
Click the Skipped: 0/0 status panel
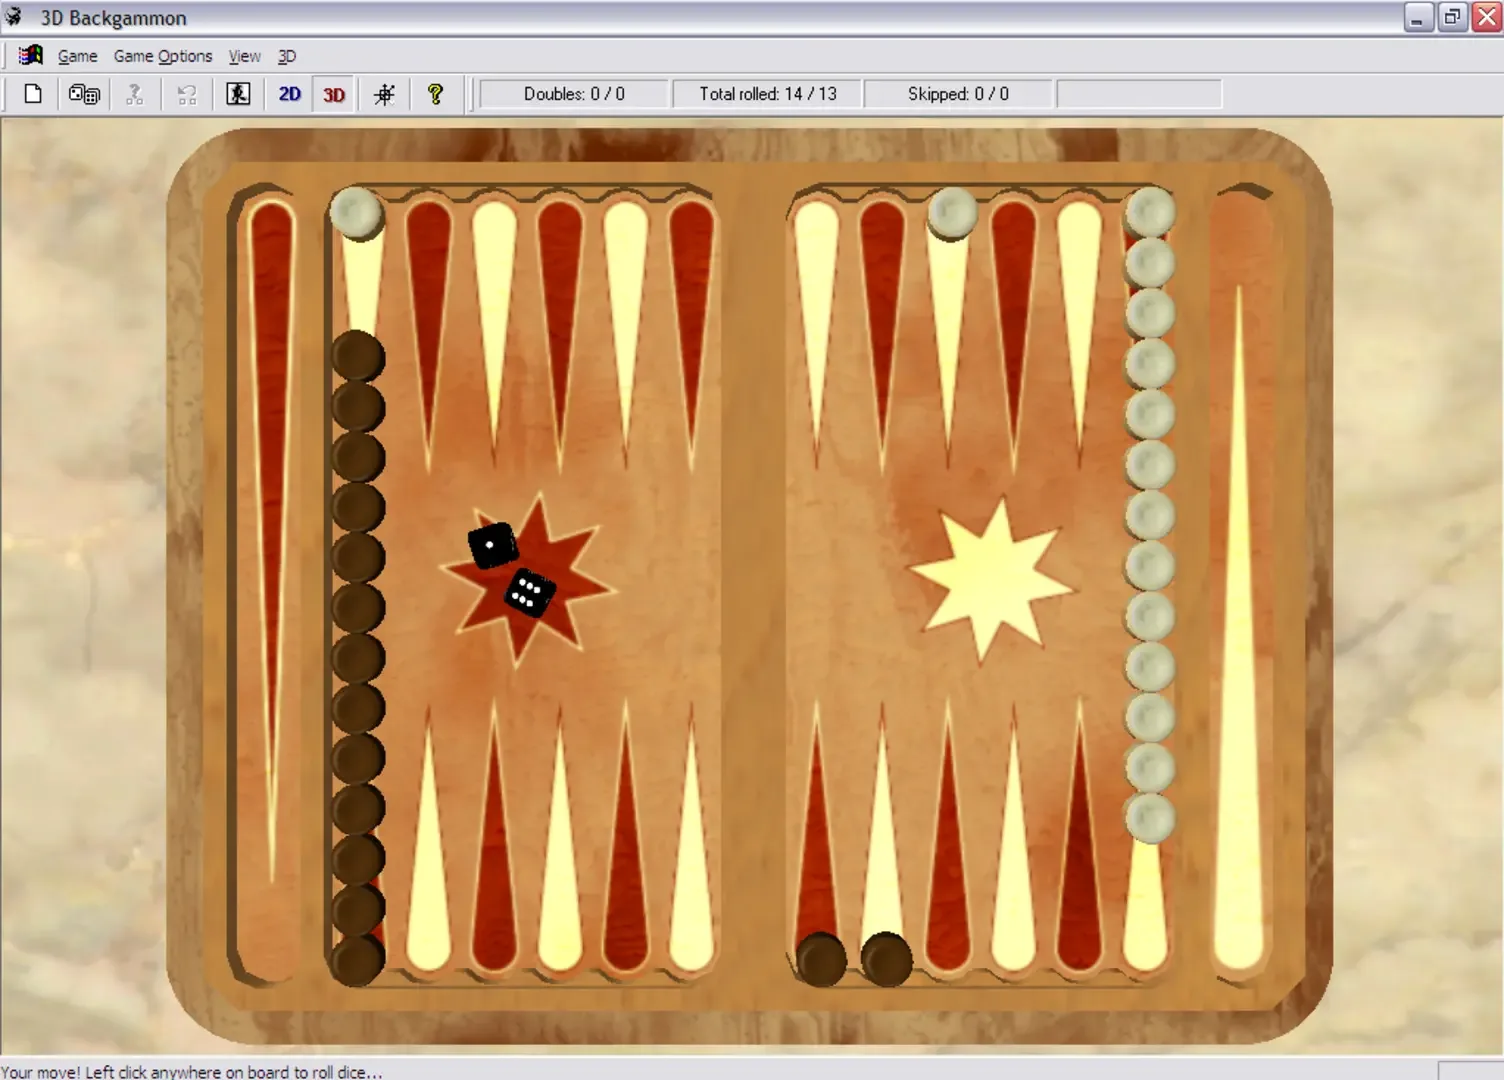(x=957, y=93)
